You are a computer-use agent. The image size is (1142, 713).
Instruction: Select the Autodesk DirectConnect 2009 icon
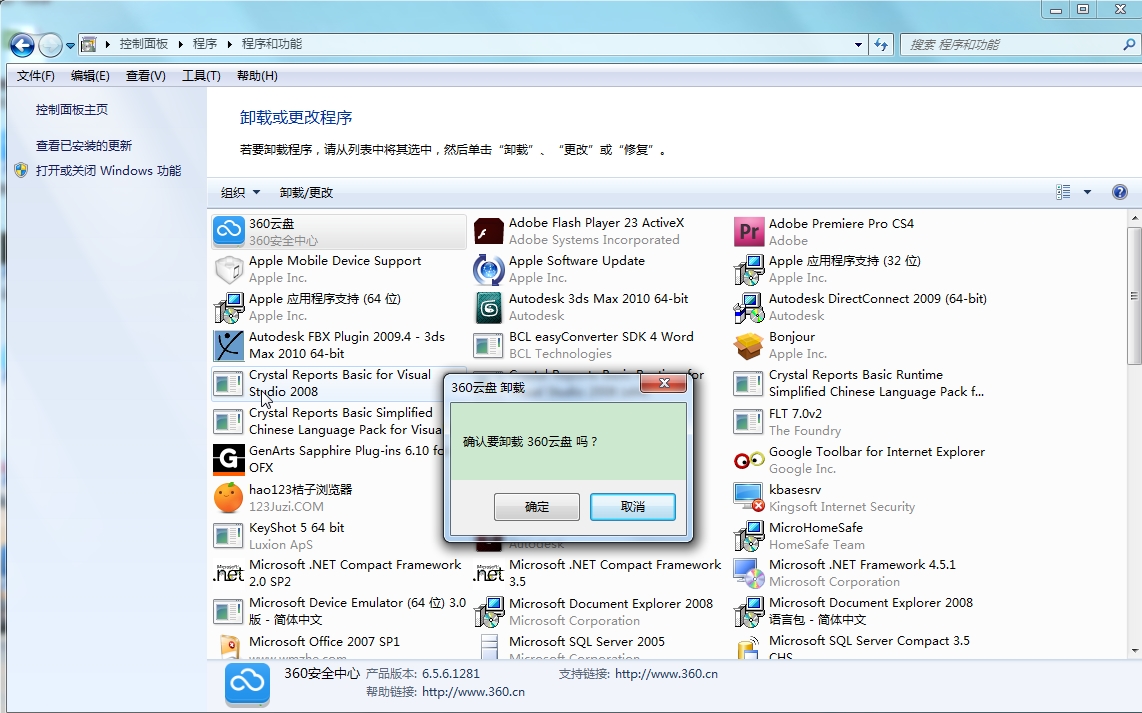pyautogui.click(x=749, y=307)
